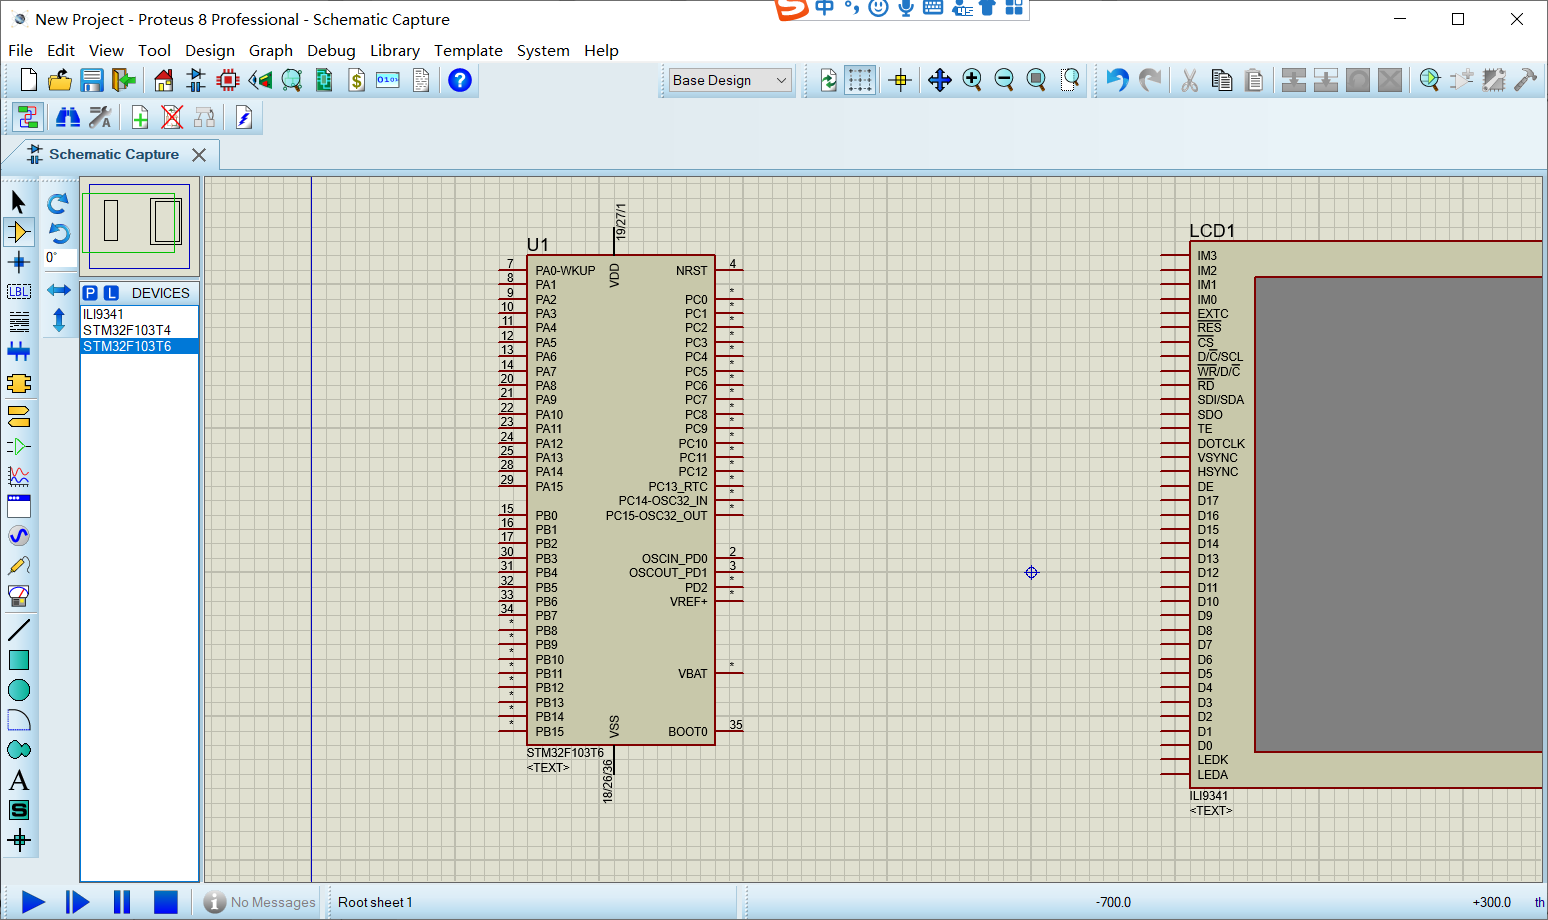Rotate anti-clockwise
The width and height of the screenshot is (1548, 920).
click(x=58, y=234)
